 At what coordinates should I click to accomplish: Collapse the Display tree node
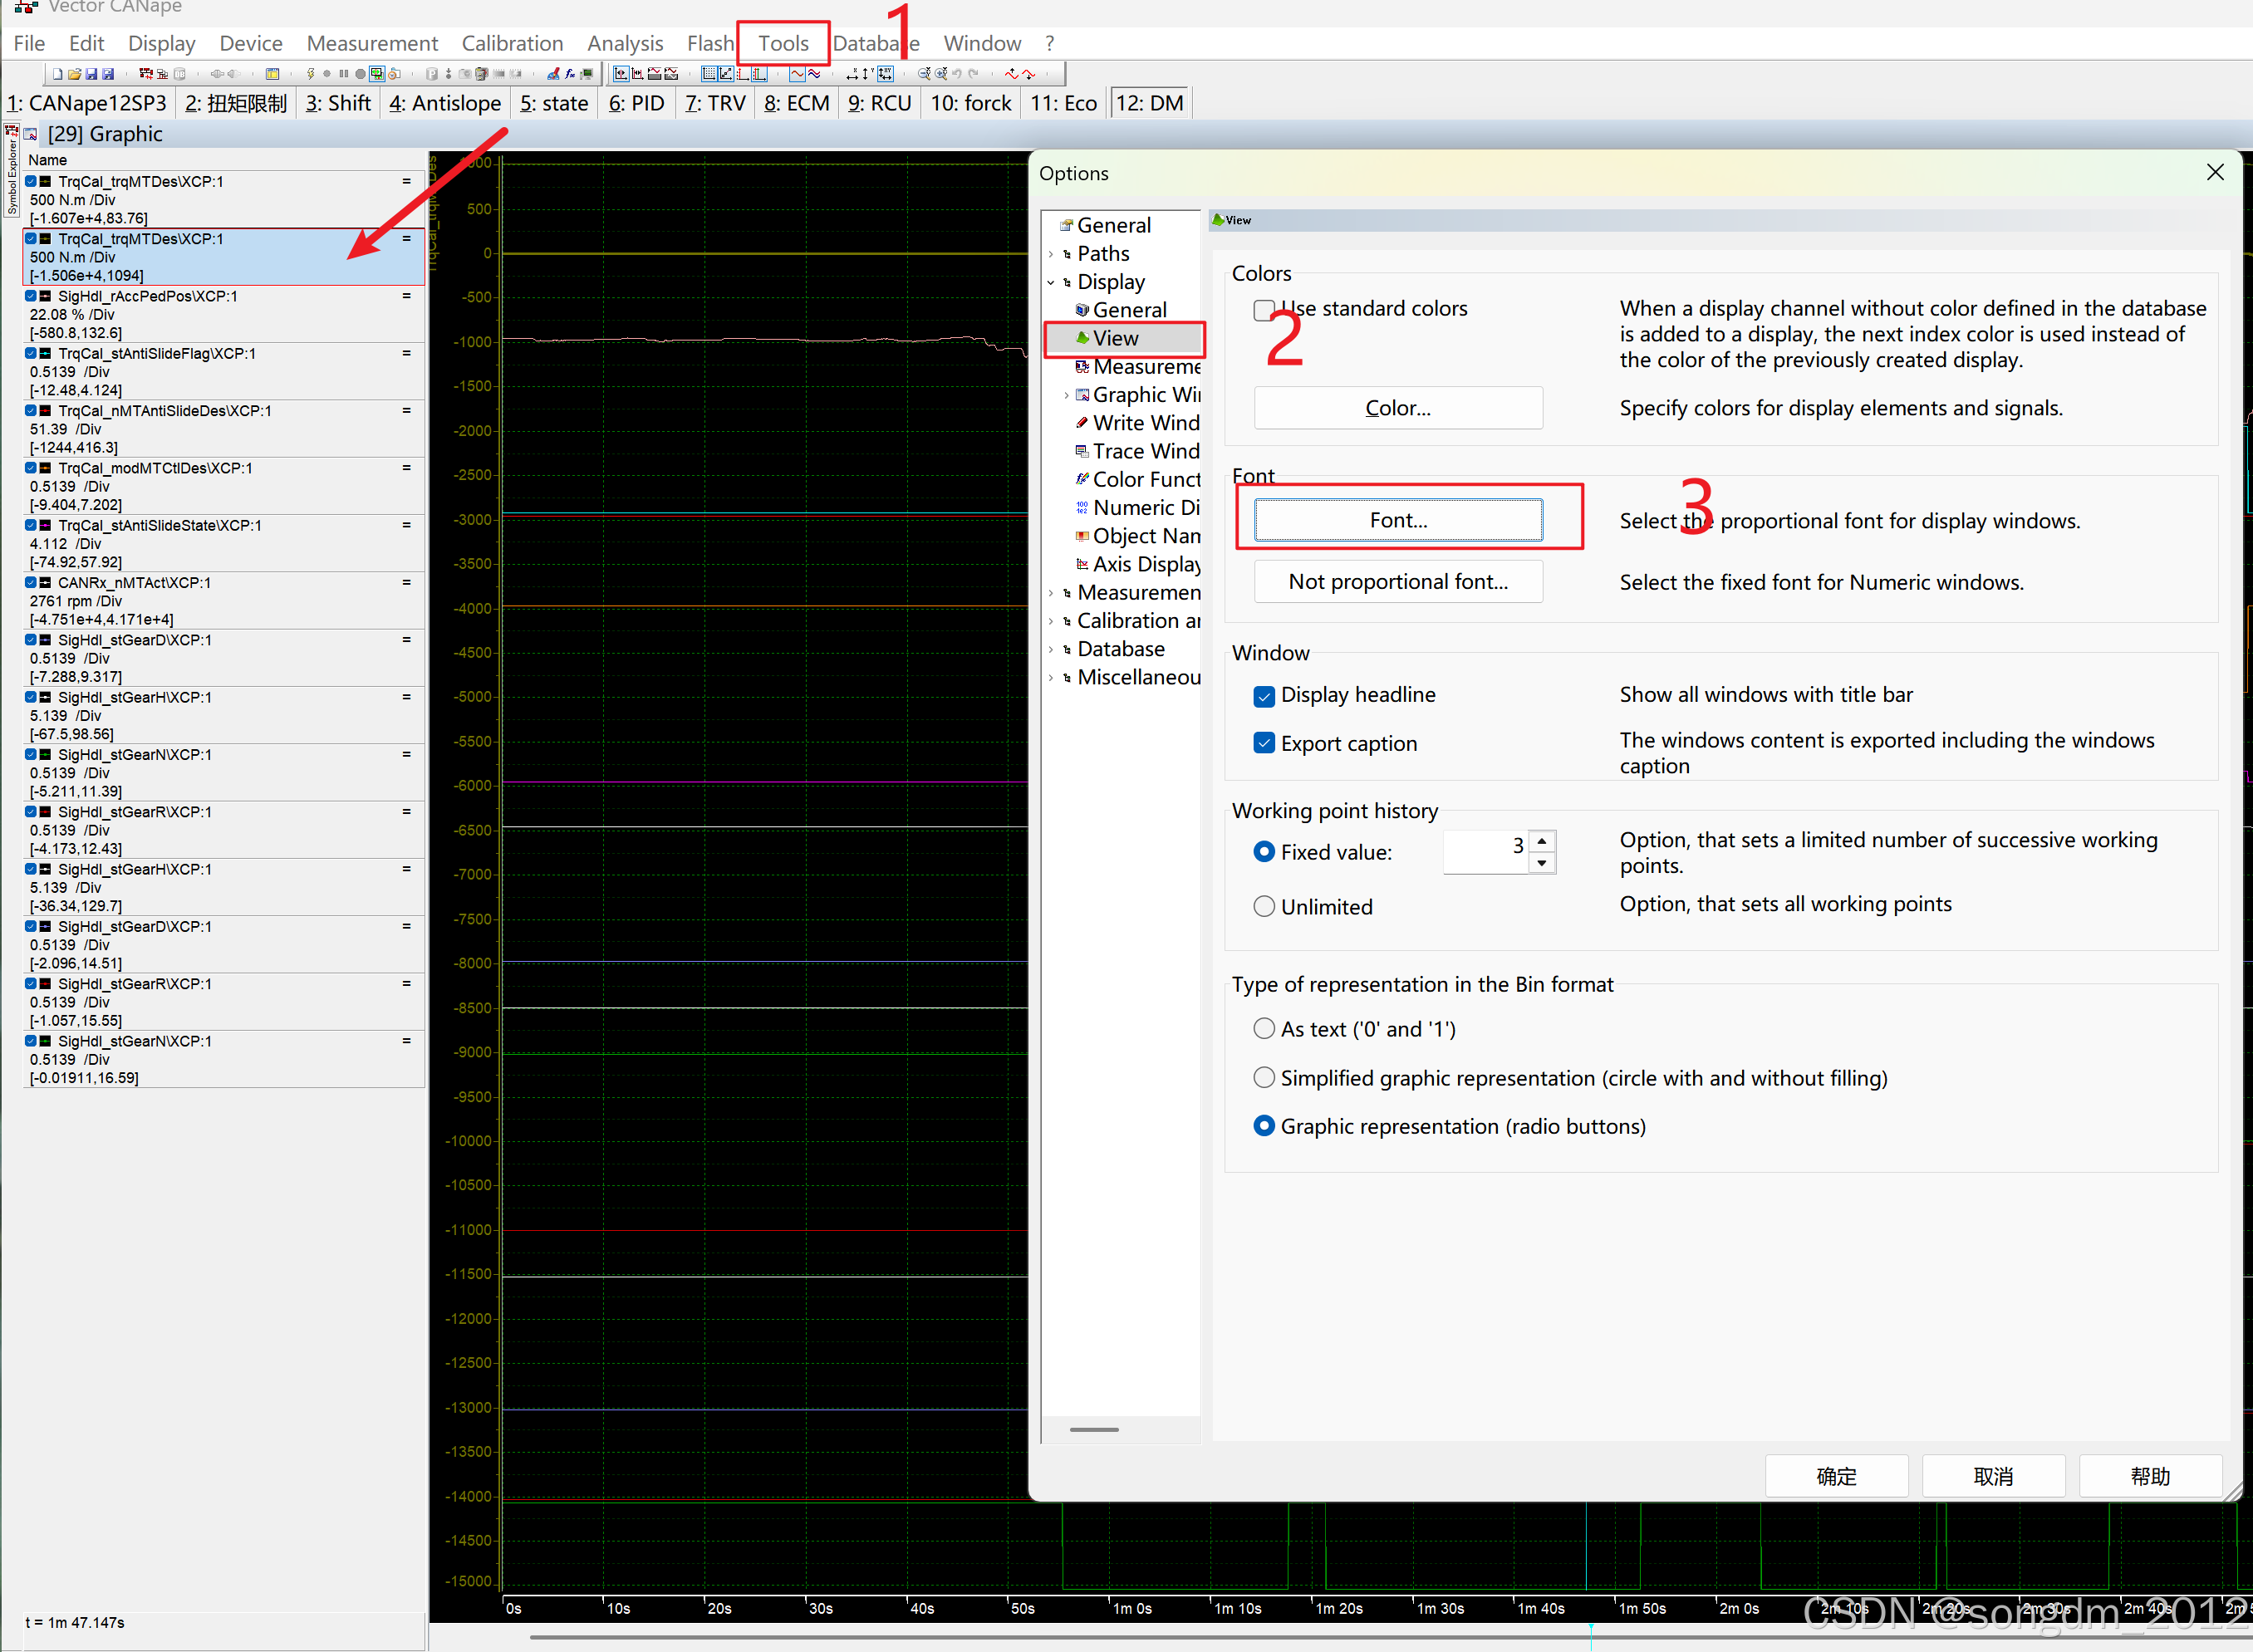1051,282
